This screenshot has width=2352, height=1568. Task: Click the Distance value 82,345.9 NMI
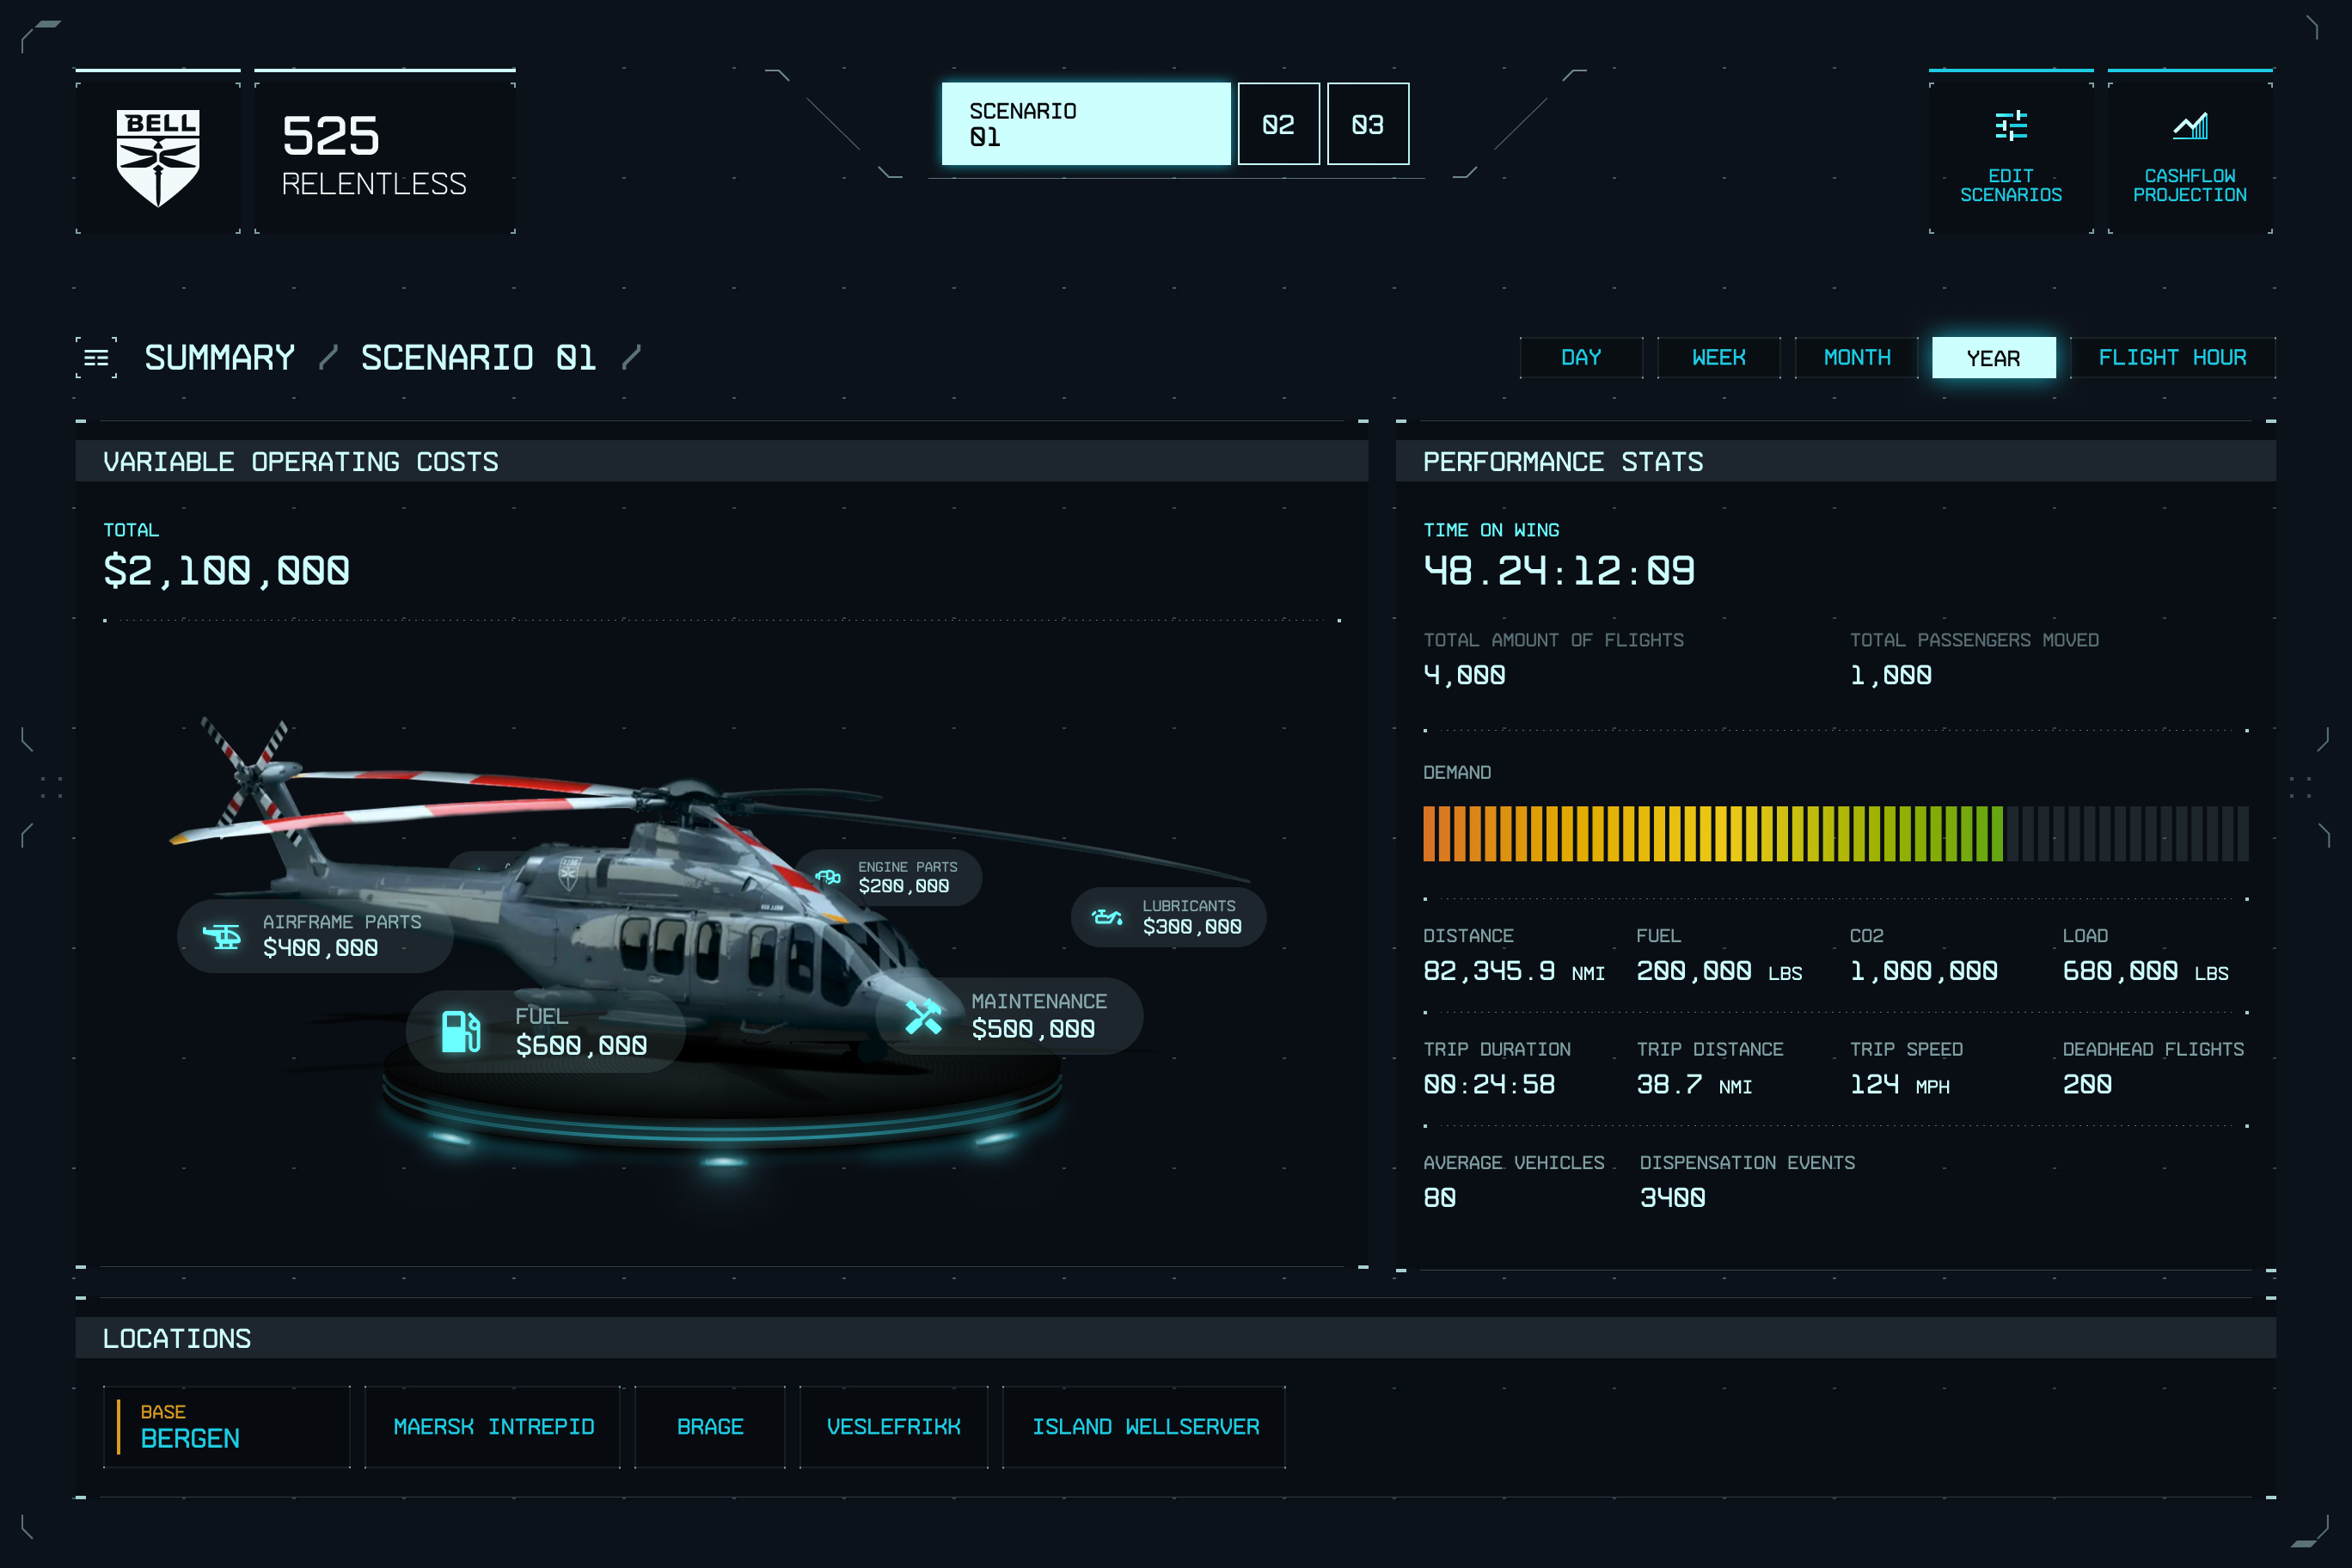(x=1514, y=972)
